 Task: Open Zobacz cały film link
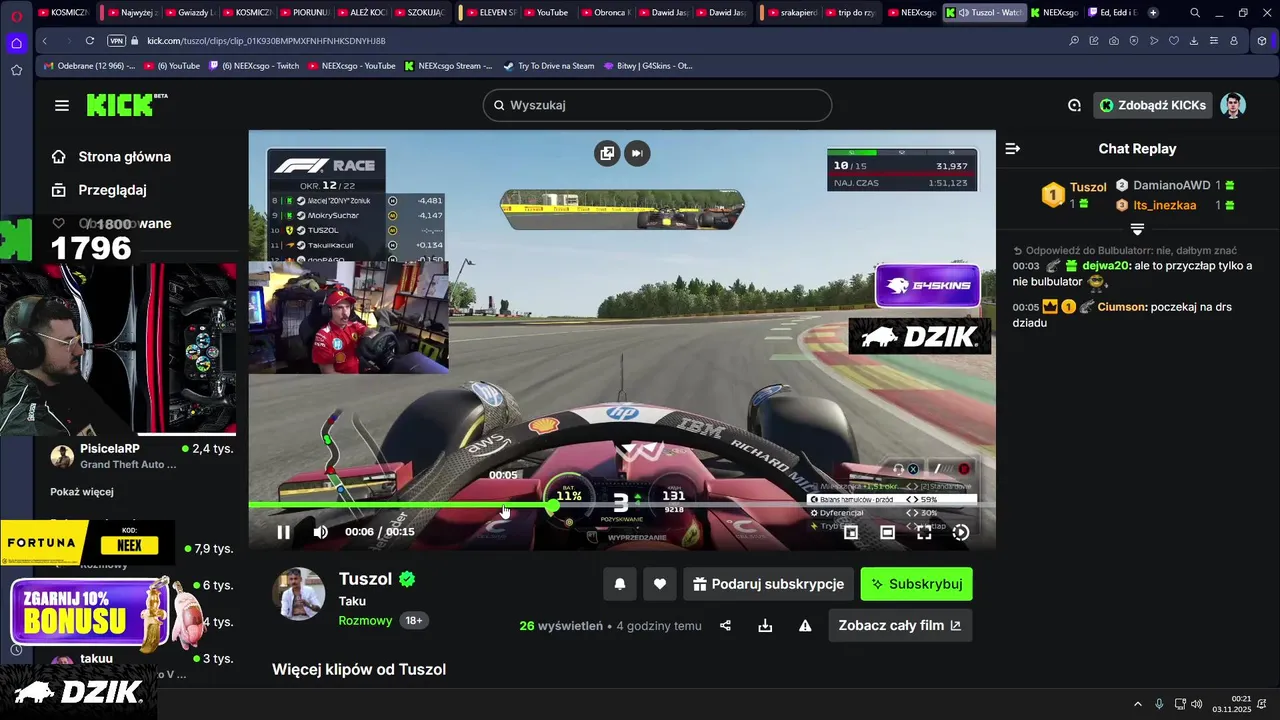coord(900,625)
